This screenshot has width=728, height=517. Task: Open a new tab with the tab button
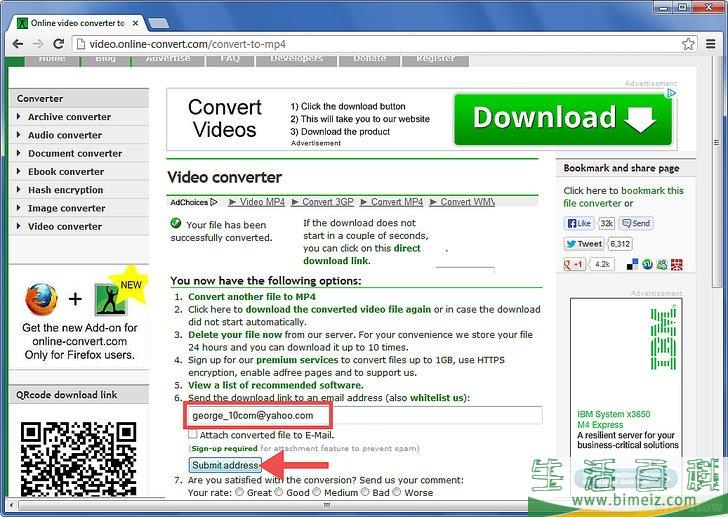click(158, 23)
